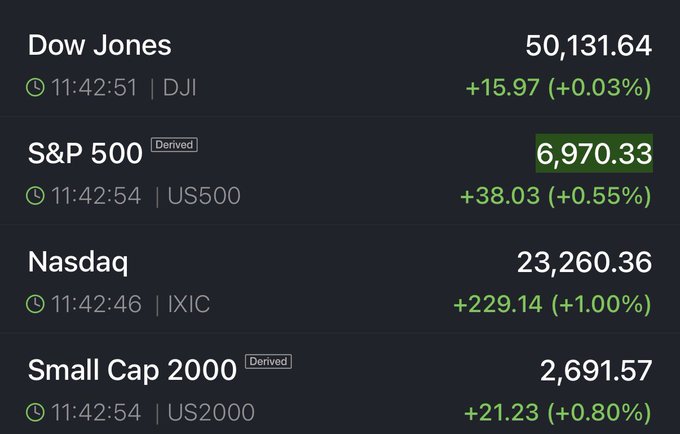The height and width of the screenshot is (434, 680).
Task: Open the S&P 500 index
Action: [85, 154]
